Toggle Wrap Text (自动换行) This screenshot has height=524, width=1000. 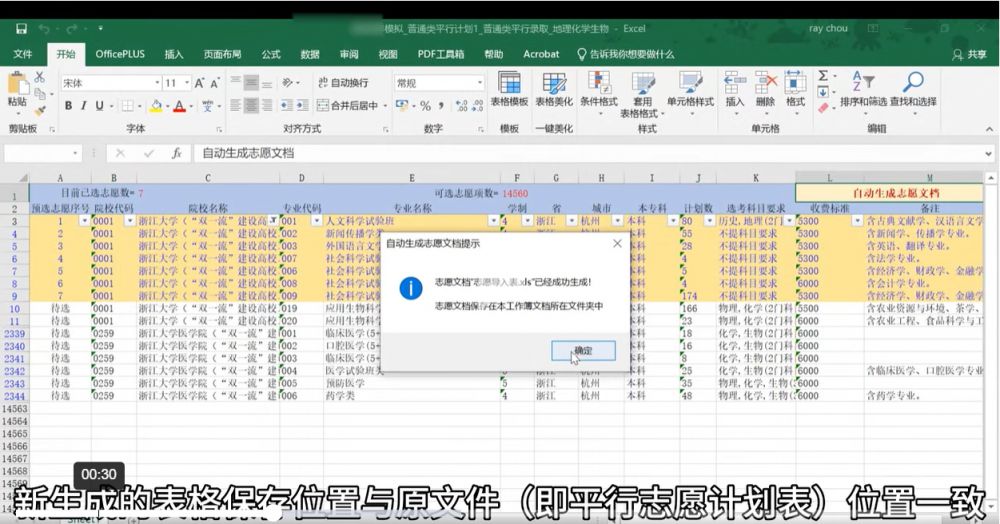(341, 83)
